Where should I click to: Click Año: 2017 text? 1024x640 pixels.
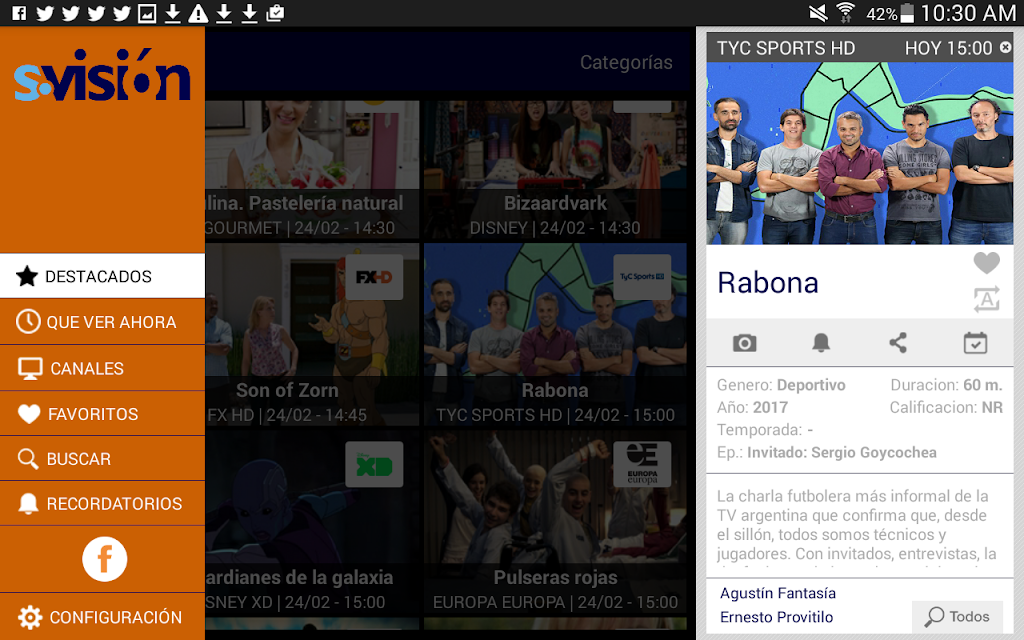[752, 408]
